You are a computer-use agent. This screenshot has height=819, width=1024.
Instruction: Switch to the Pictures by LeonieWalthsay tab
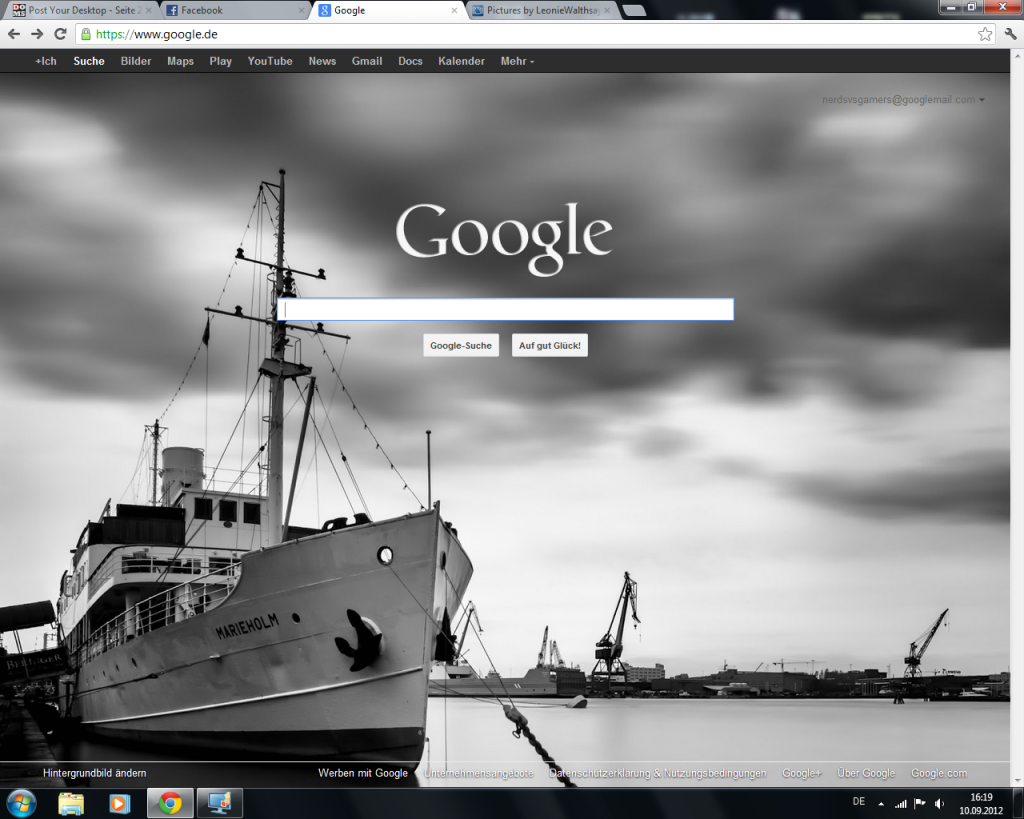tap(542, 10)
